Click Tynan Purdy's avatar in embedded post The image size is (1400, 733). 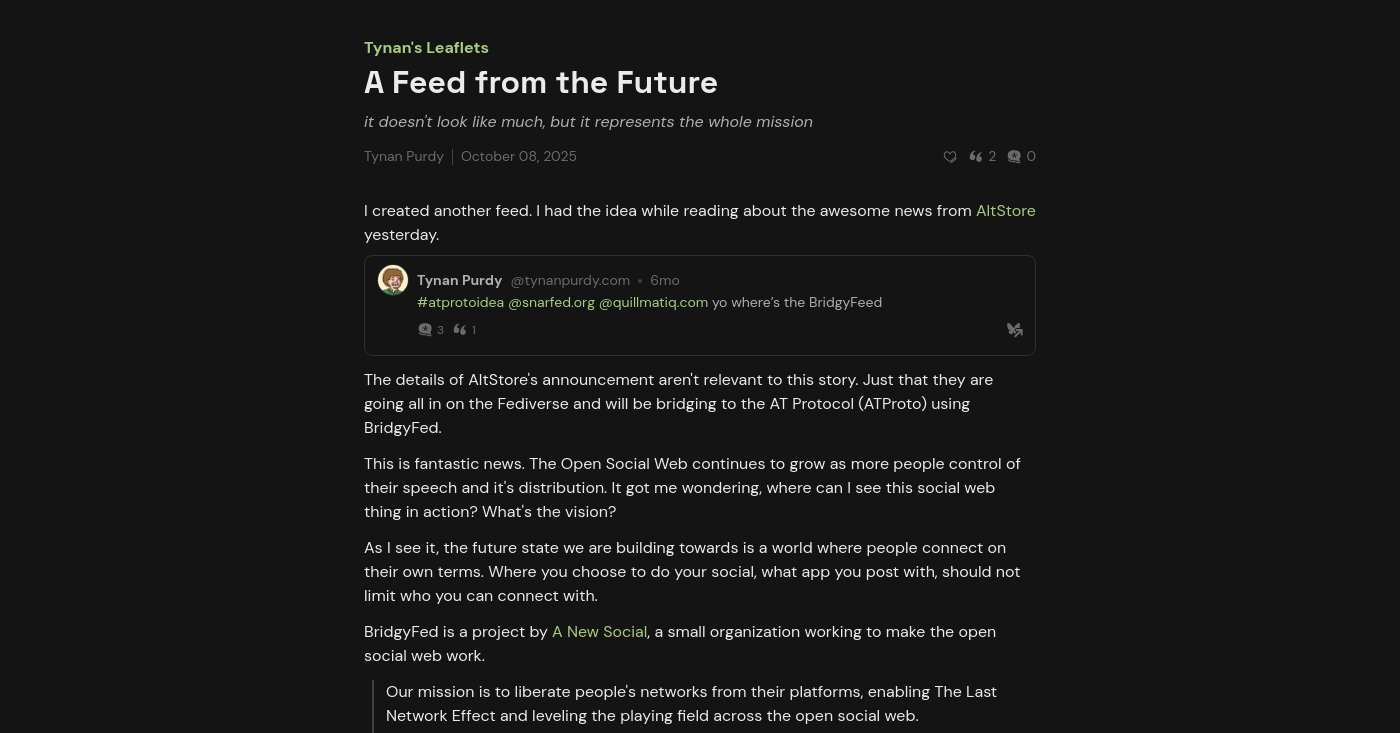click(393, 280)
